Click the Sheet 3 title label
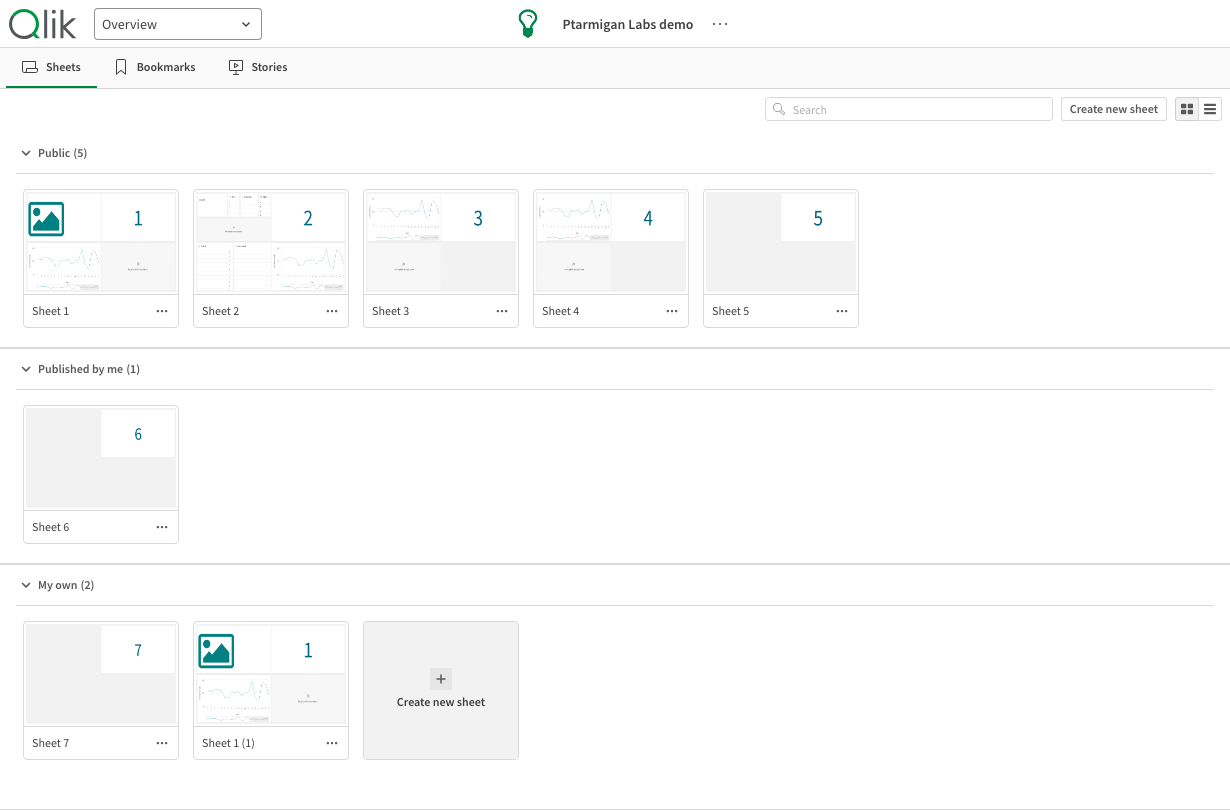 tap(391, 311)
